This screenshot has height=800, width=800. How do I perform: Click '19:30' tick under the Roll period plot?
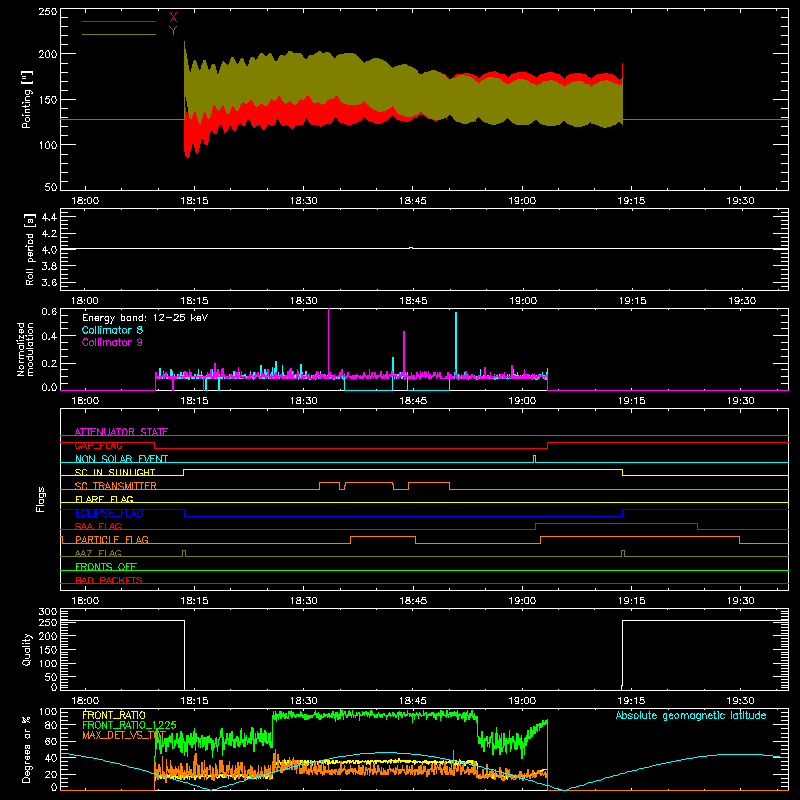click(742, 301)
